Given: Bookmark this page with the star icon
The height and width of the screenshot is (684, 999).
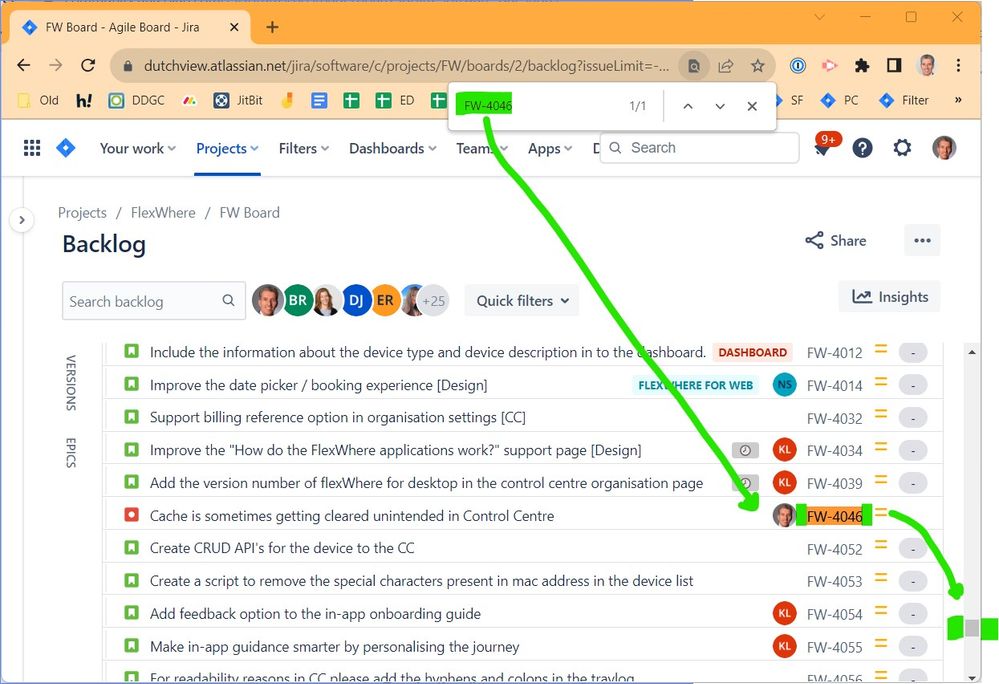Looking at the screenshot, I should point(758,66).
